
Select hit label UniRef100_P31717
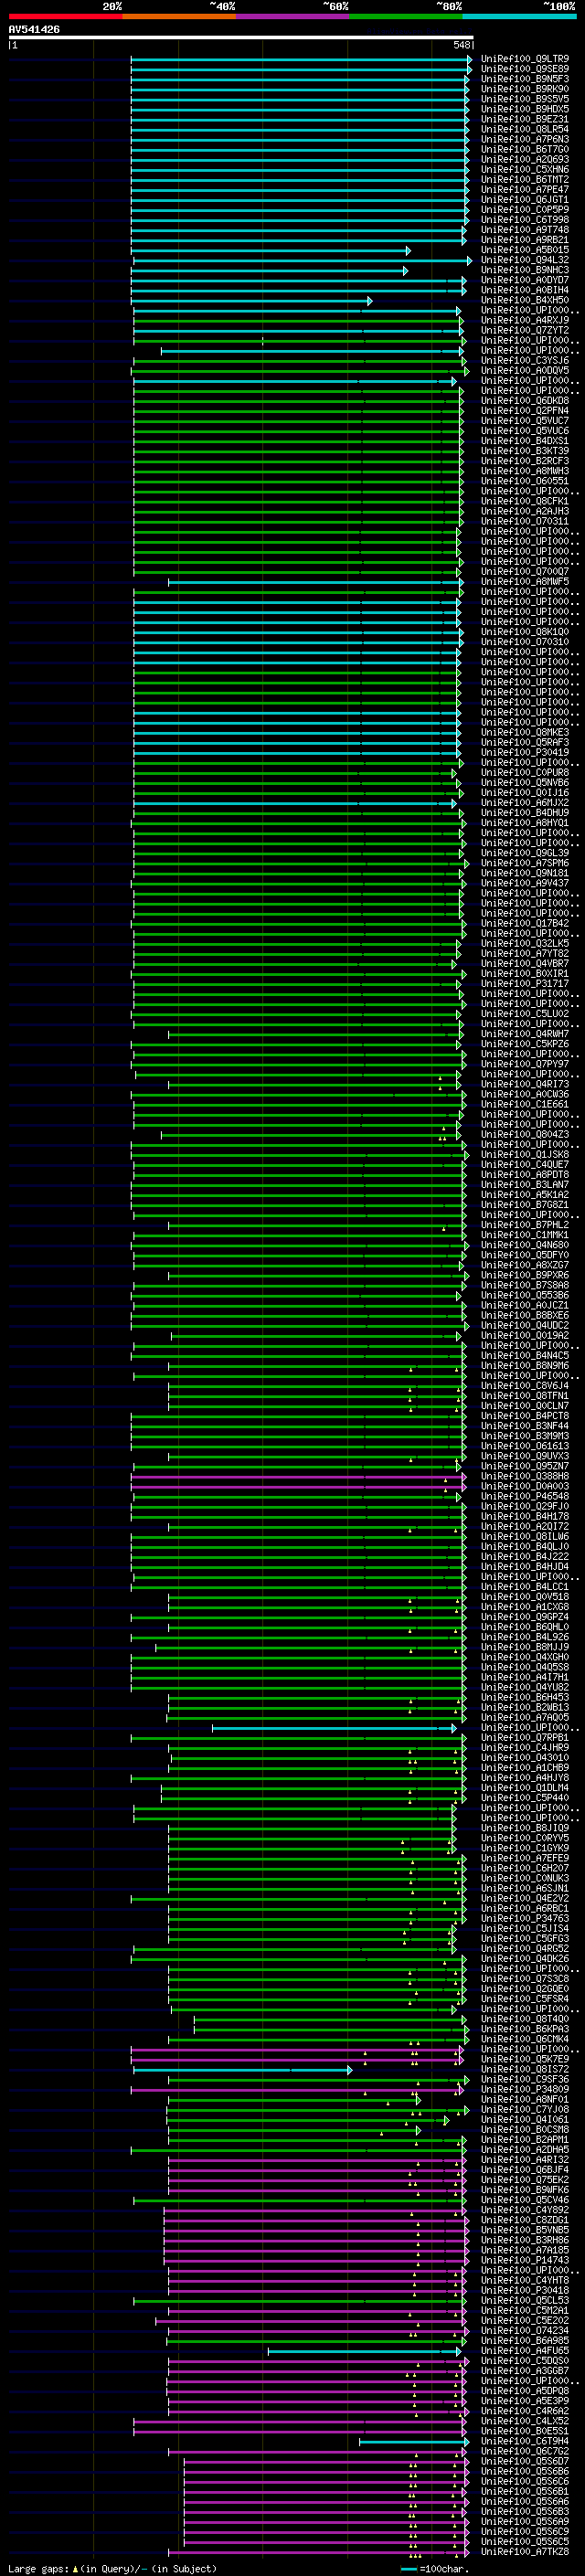(524, 984)
